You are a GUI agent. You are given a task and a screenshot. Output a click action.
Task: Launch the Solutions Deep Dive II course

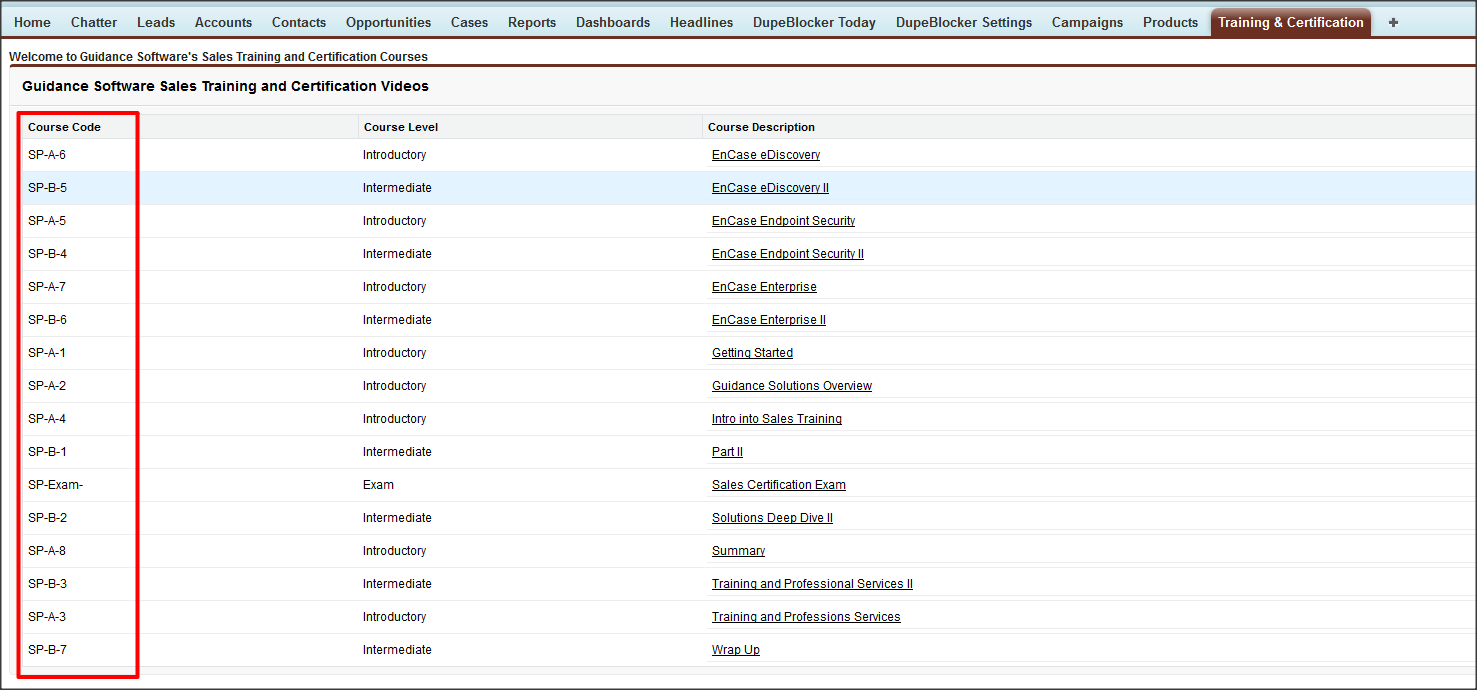click(x=772, y=518)
